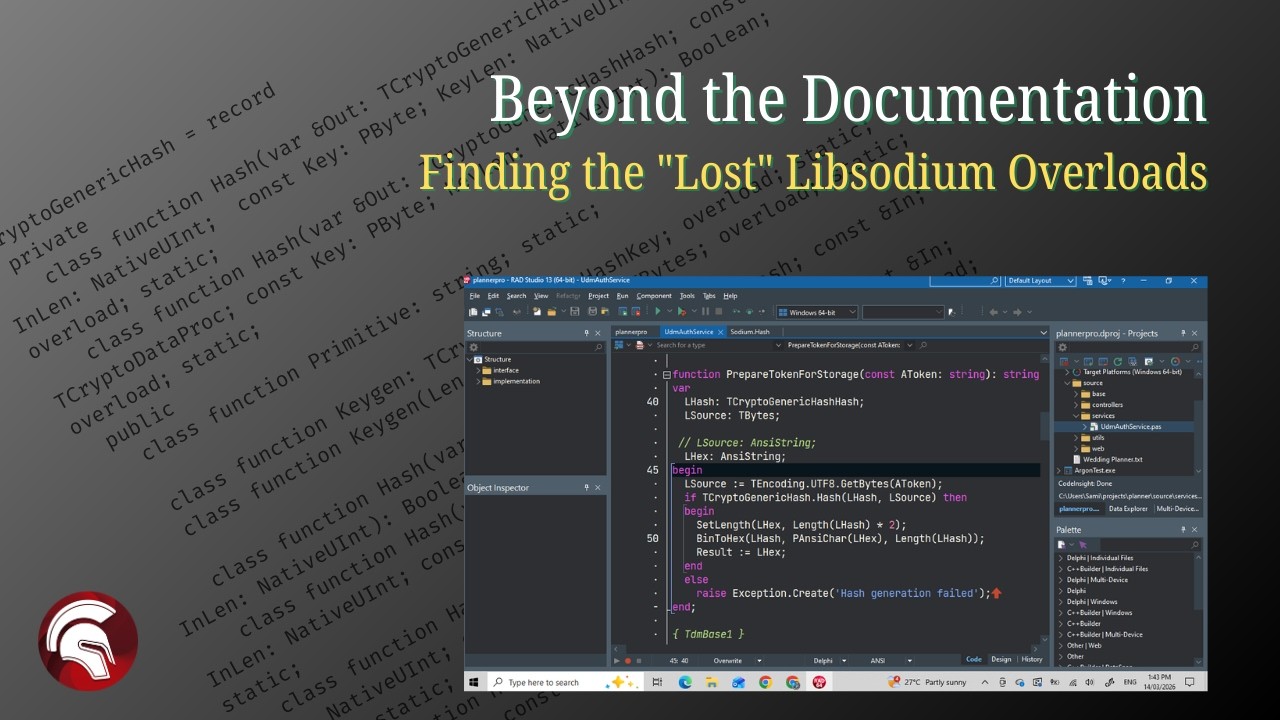
Task: Click the RAD Studio taskbar icon
Action: (x=819, y=682)
